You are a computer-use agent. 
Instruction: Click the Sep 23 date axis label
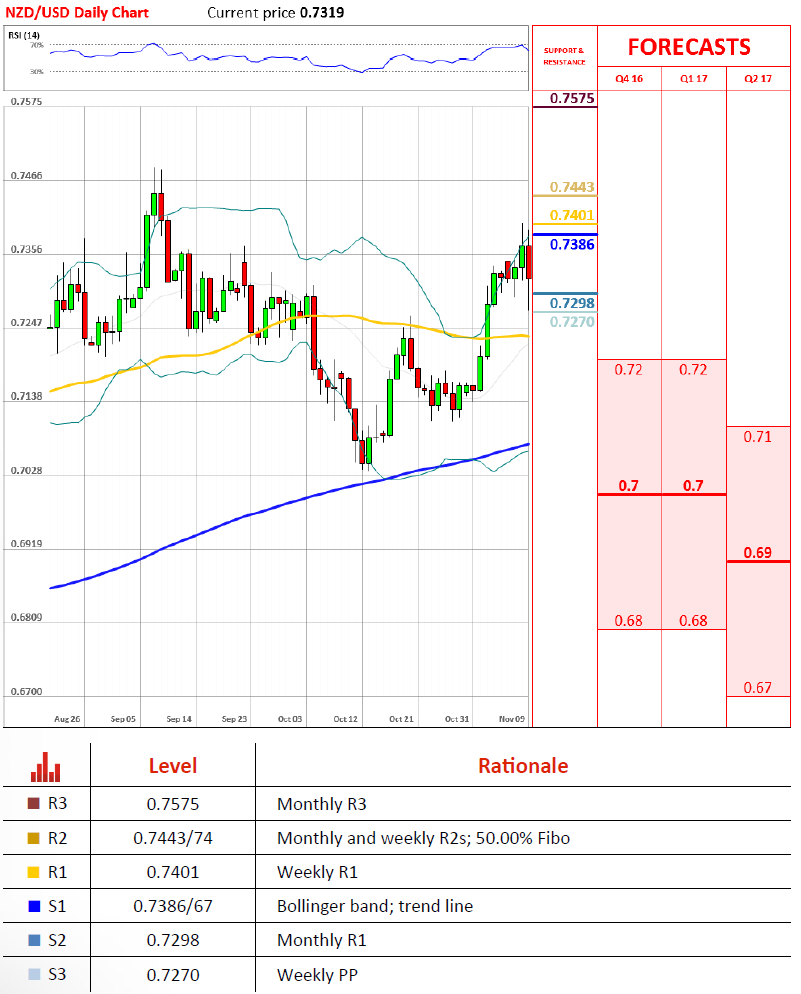234,719
